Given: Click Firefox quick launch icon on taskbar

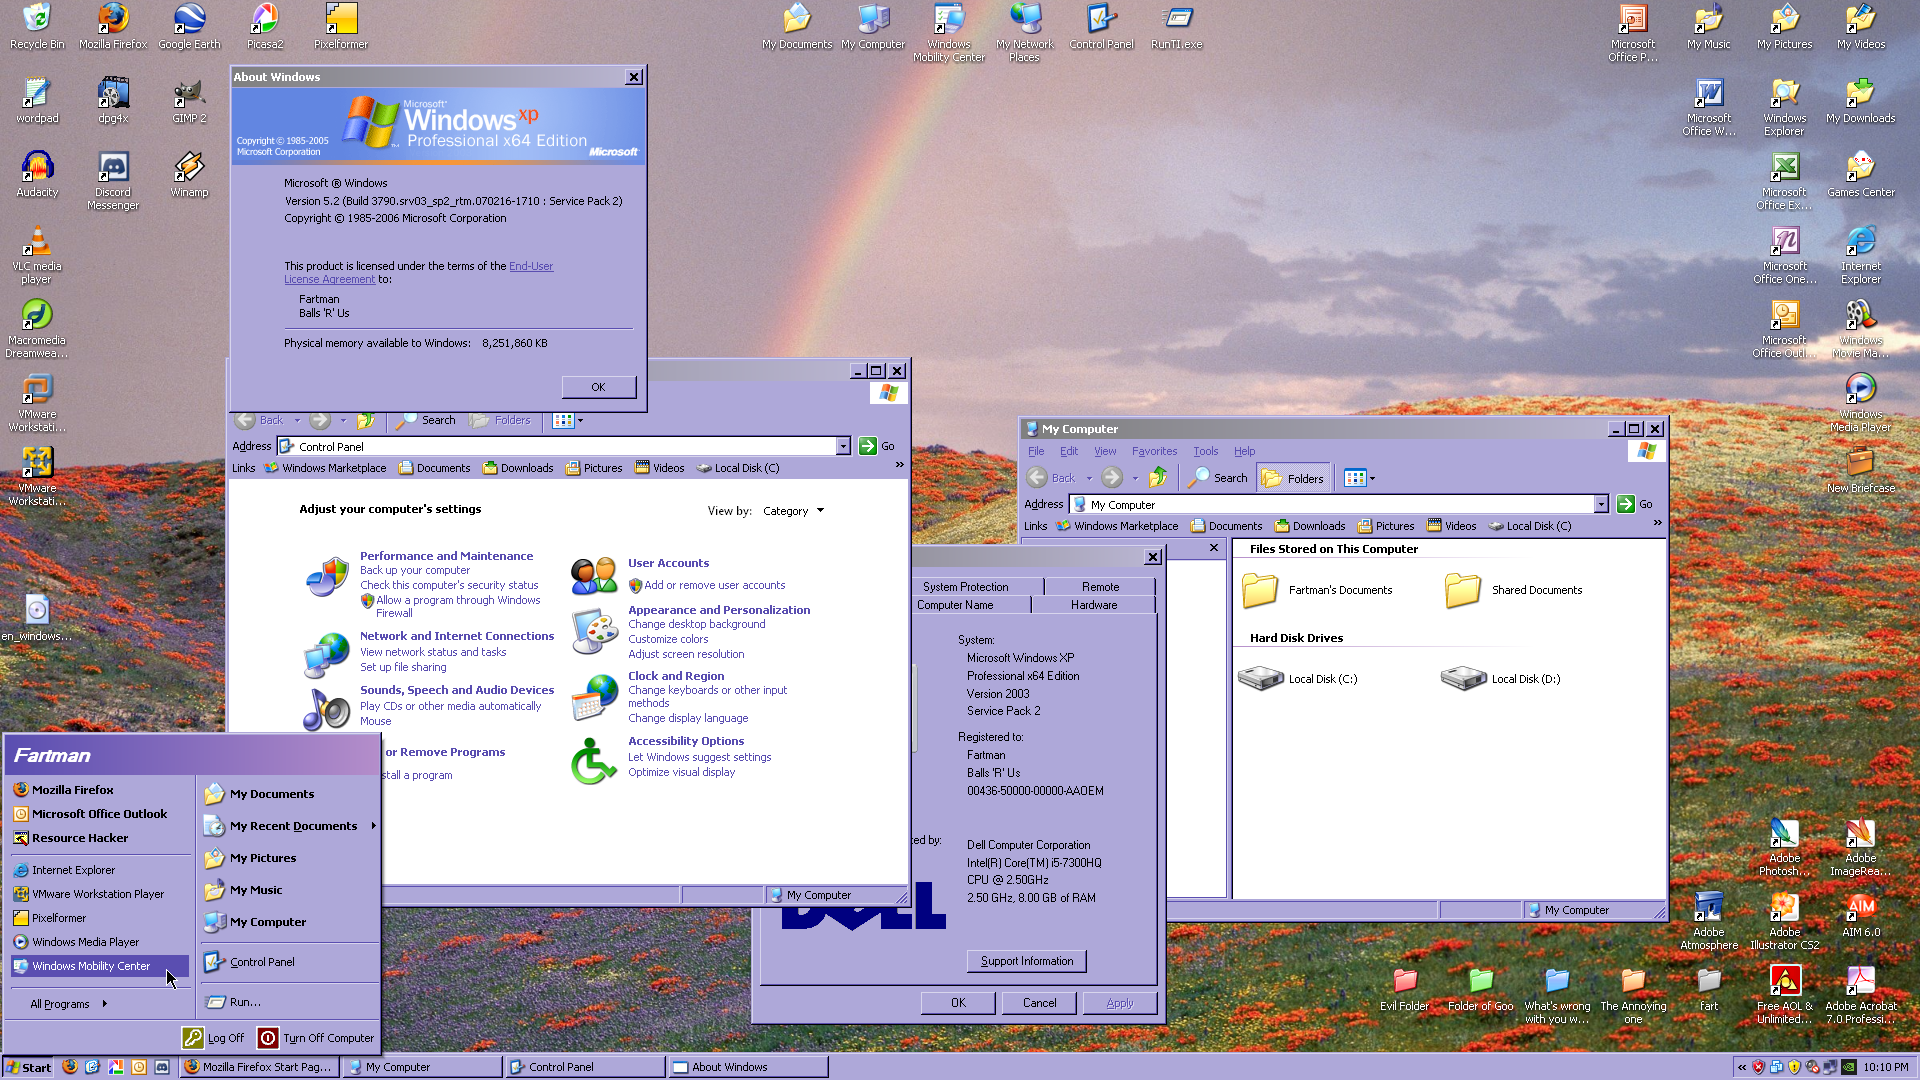Looking at the screenshot, I should click(x=70, y=1067).
